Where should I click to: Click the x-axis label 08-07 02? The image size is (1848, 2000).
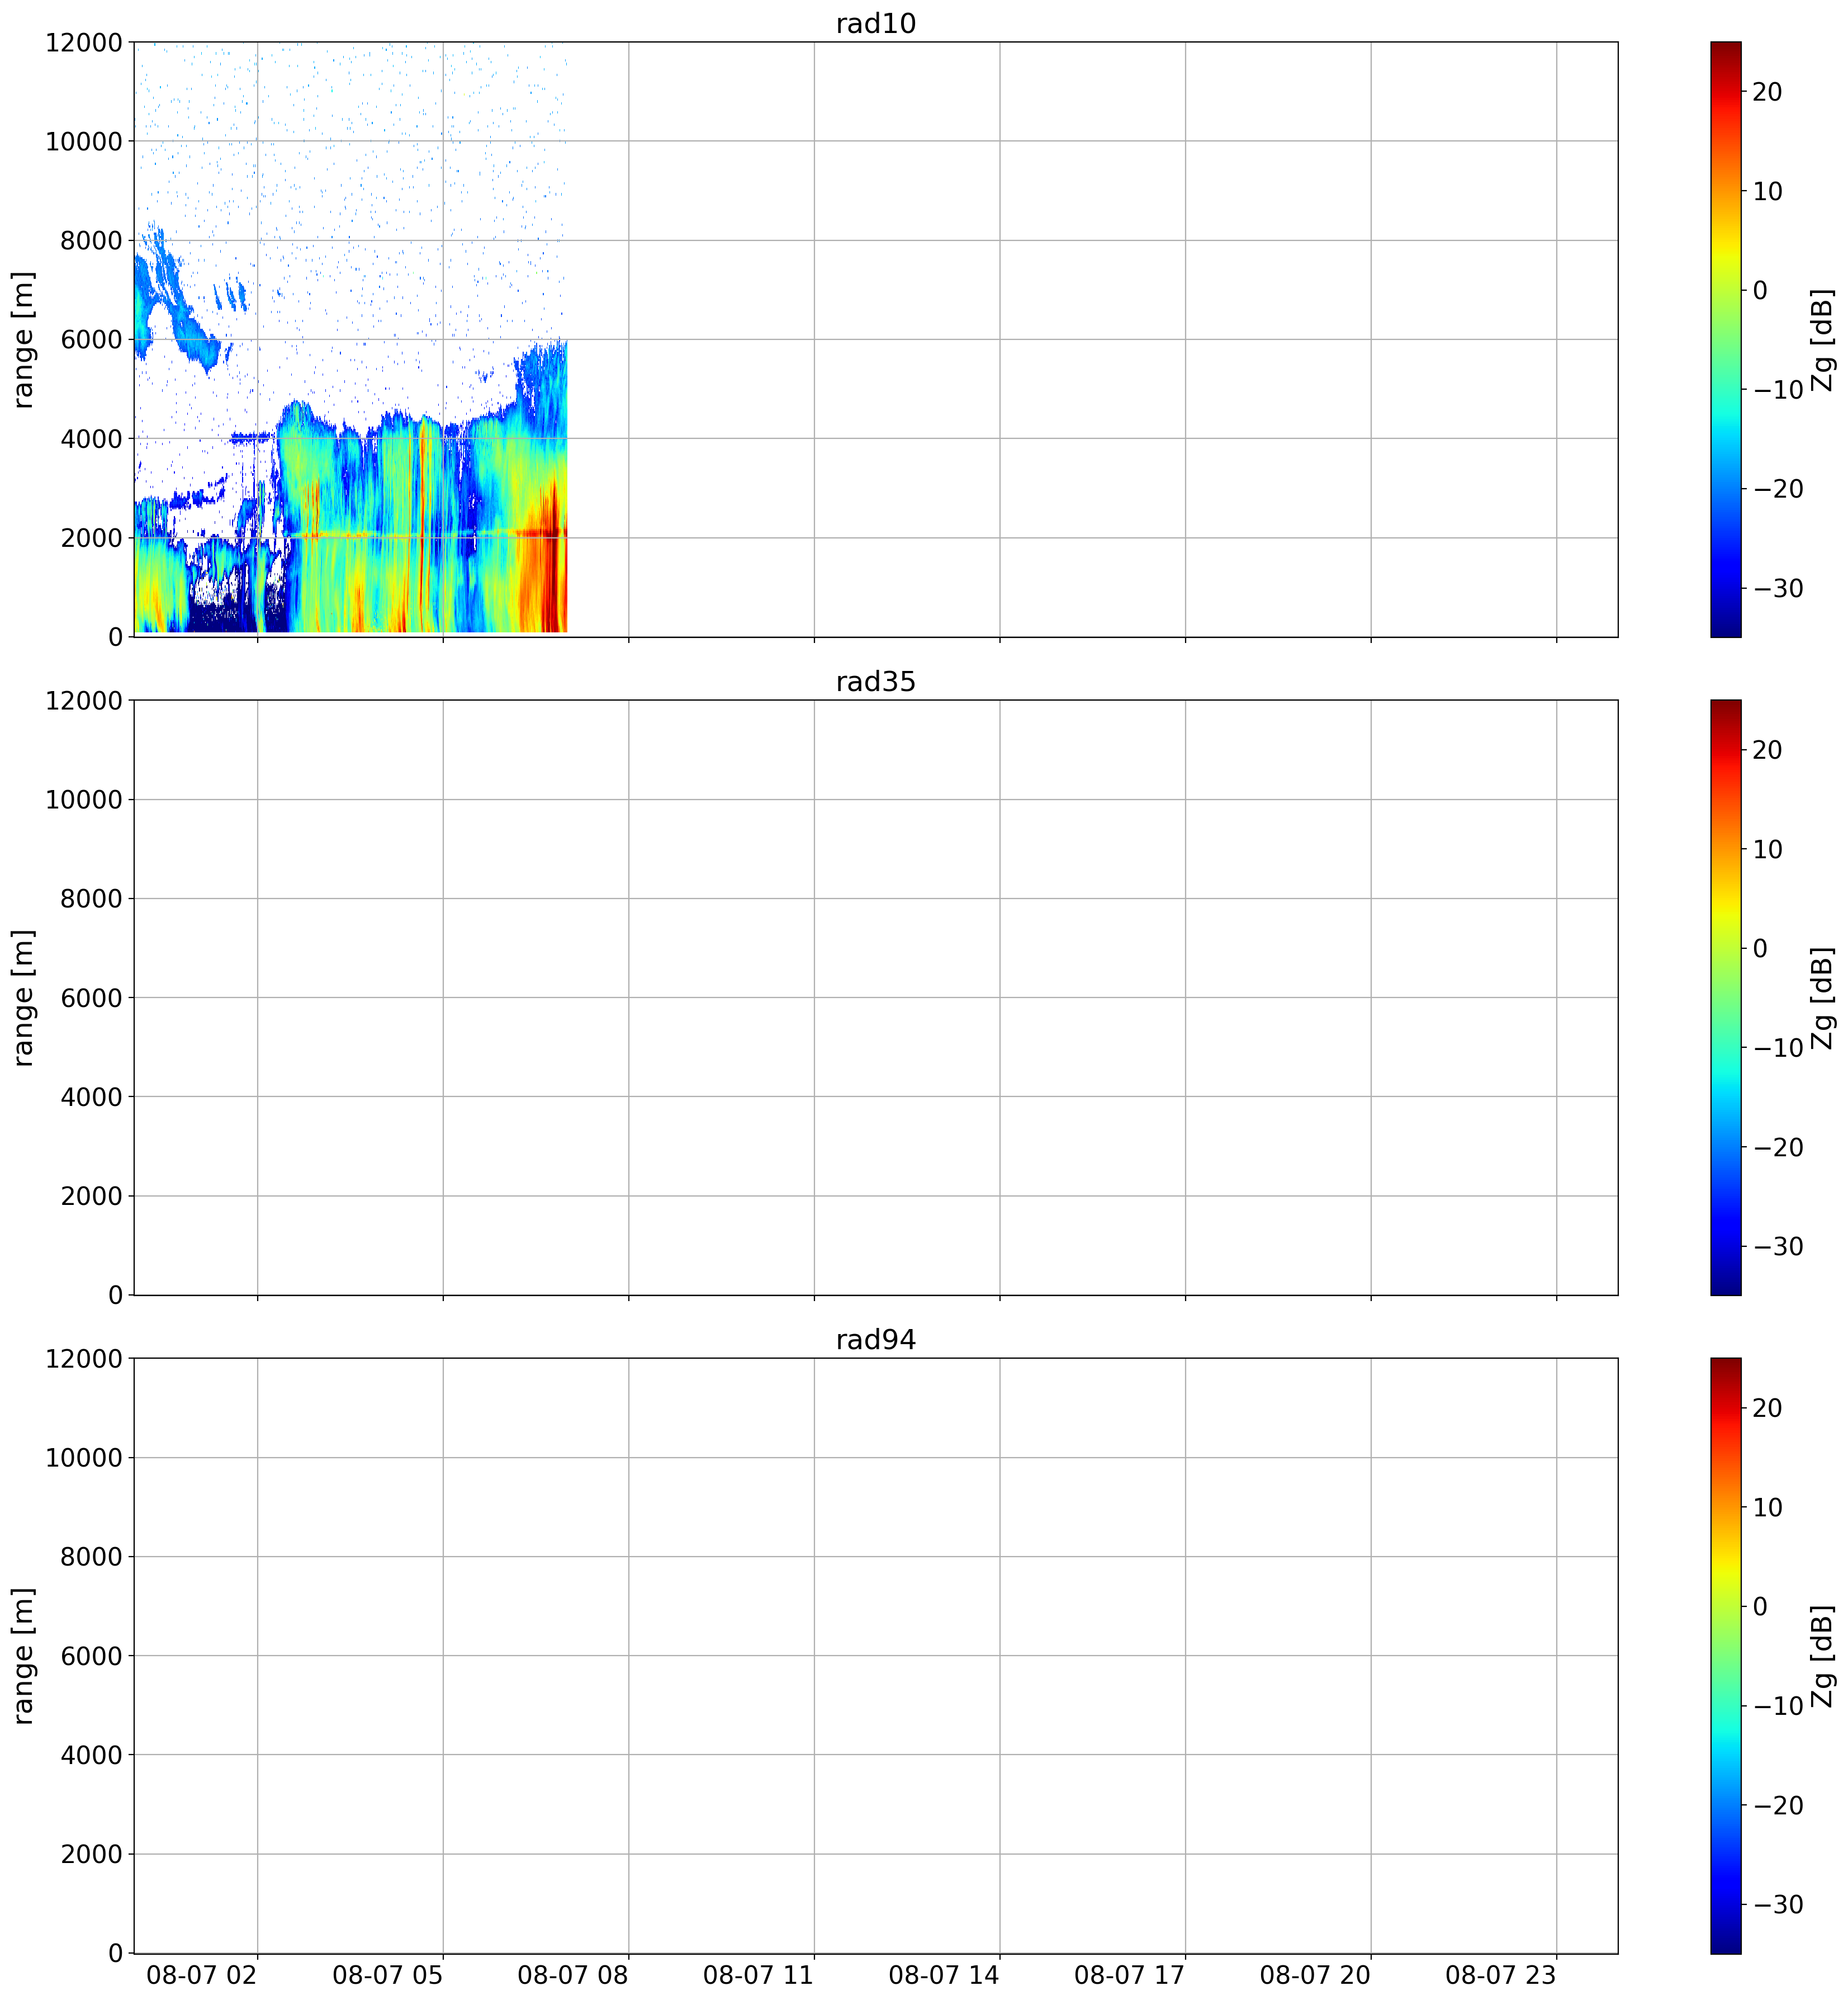[x=202, y=1975]
